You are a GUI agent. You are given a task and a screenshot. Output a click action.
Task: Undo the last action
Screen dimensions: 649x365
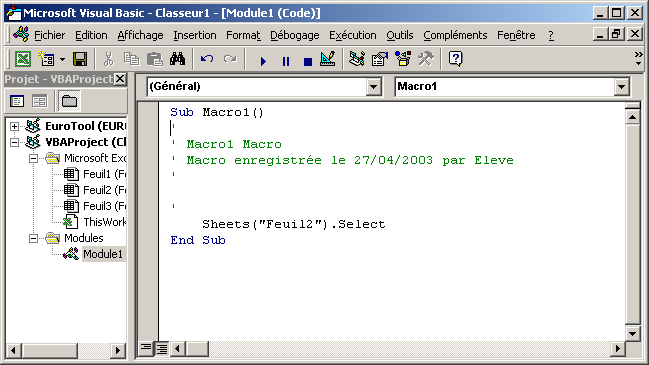coord(207,59)
